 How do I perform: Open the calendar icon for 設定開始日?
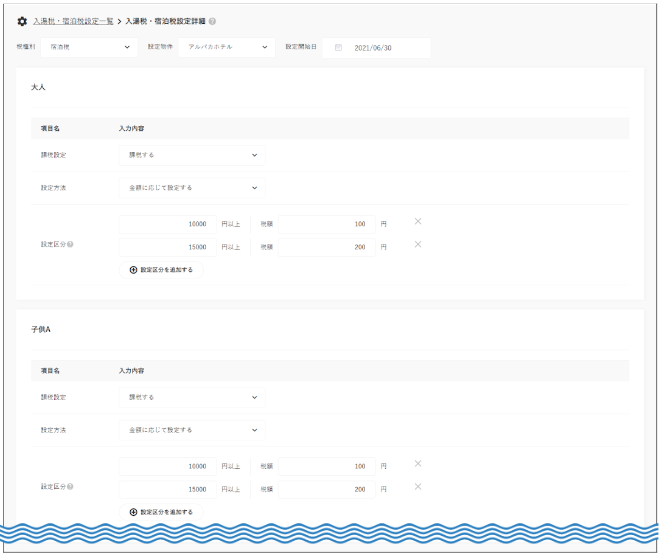click(338, 47)
